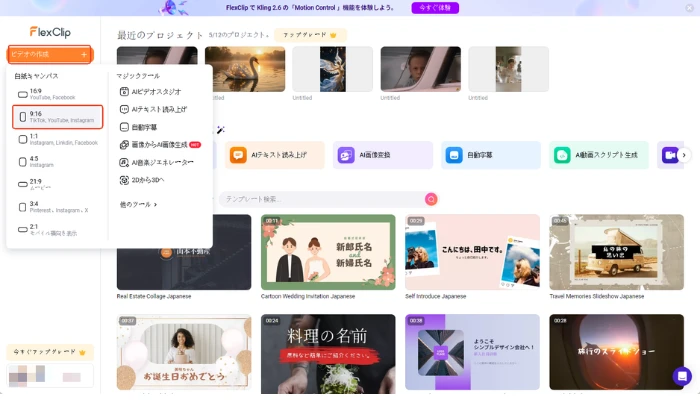Click the 自動字幕 shortcut card

[x=491, y=155]
